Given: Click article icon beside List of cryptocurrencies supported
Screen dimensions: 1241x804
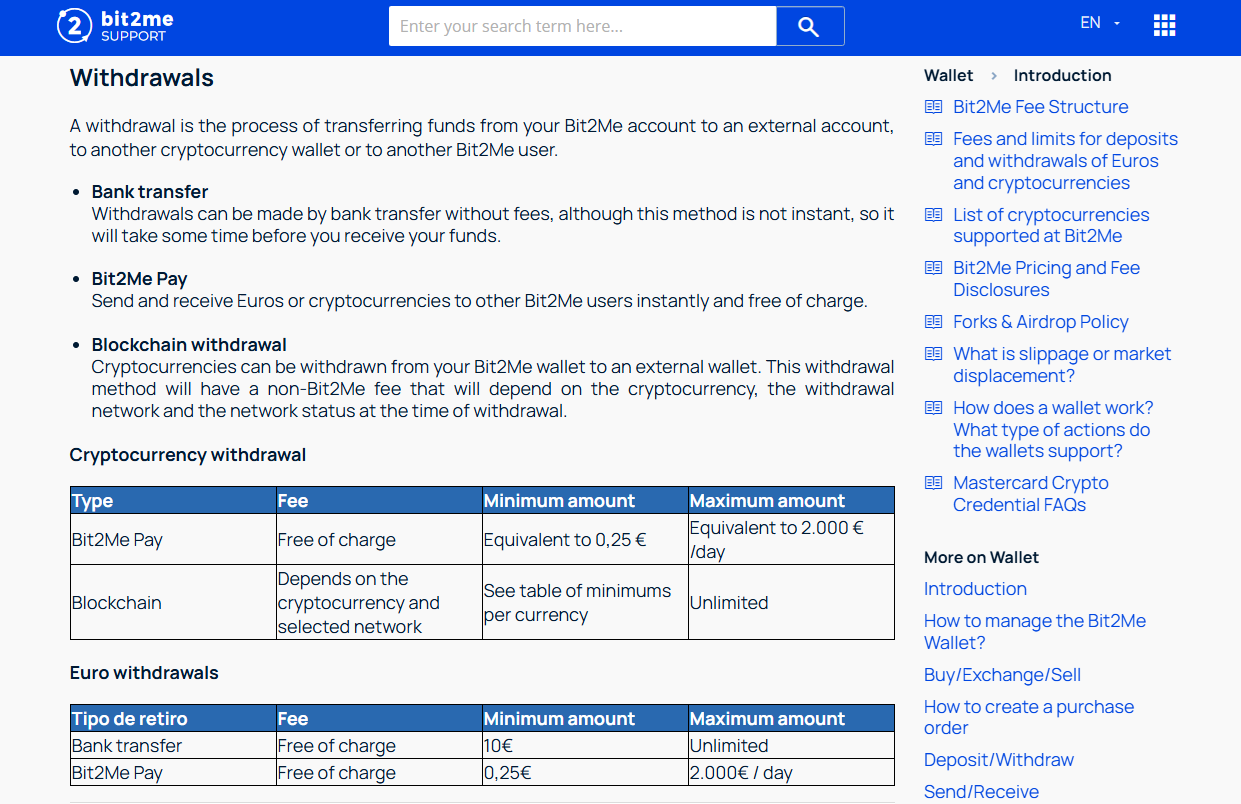Looking at the screenshot, I should click(933, 215).
